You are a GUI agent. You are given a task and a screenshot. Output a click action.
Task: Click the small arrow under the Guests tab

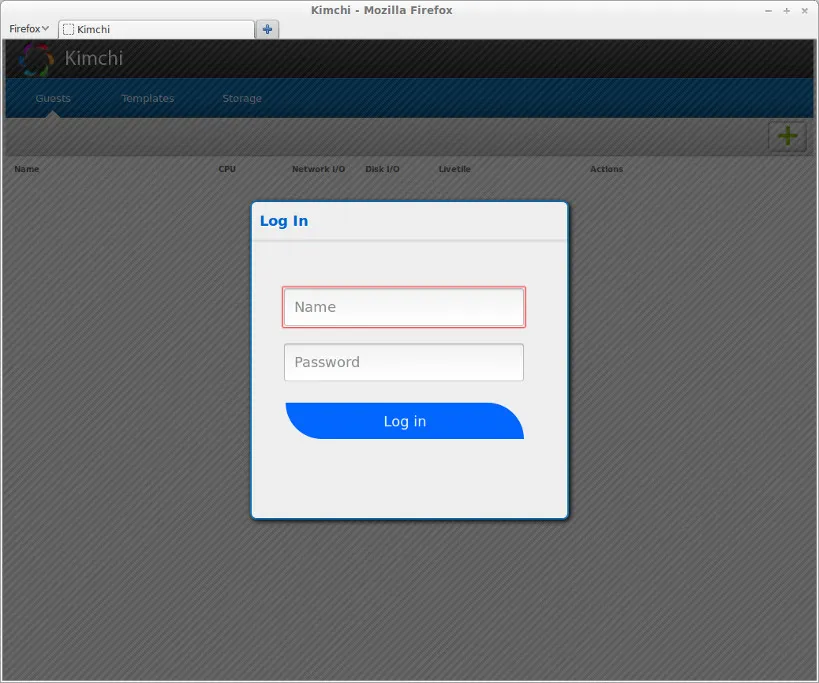[52, 116]
